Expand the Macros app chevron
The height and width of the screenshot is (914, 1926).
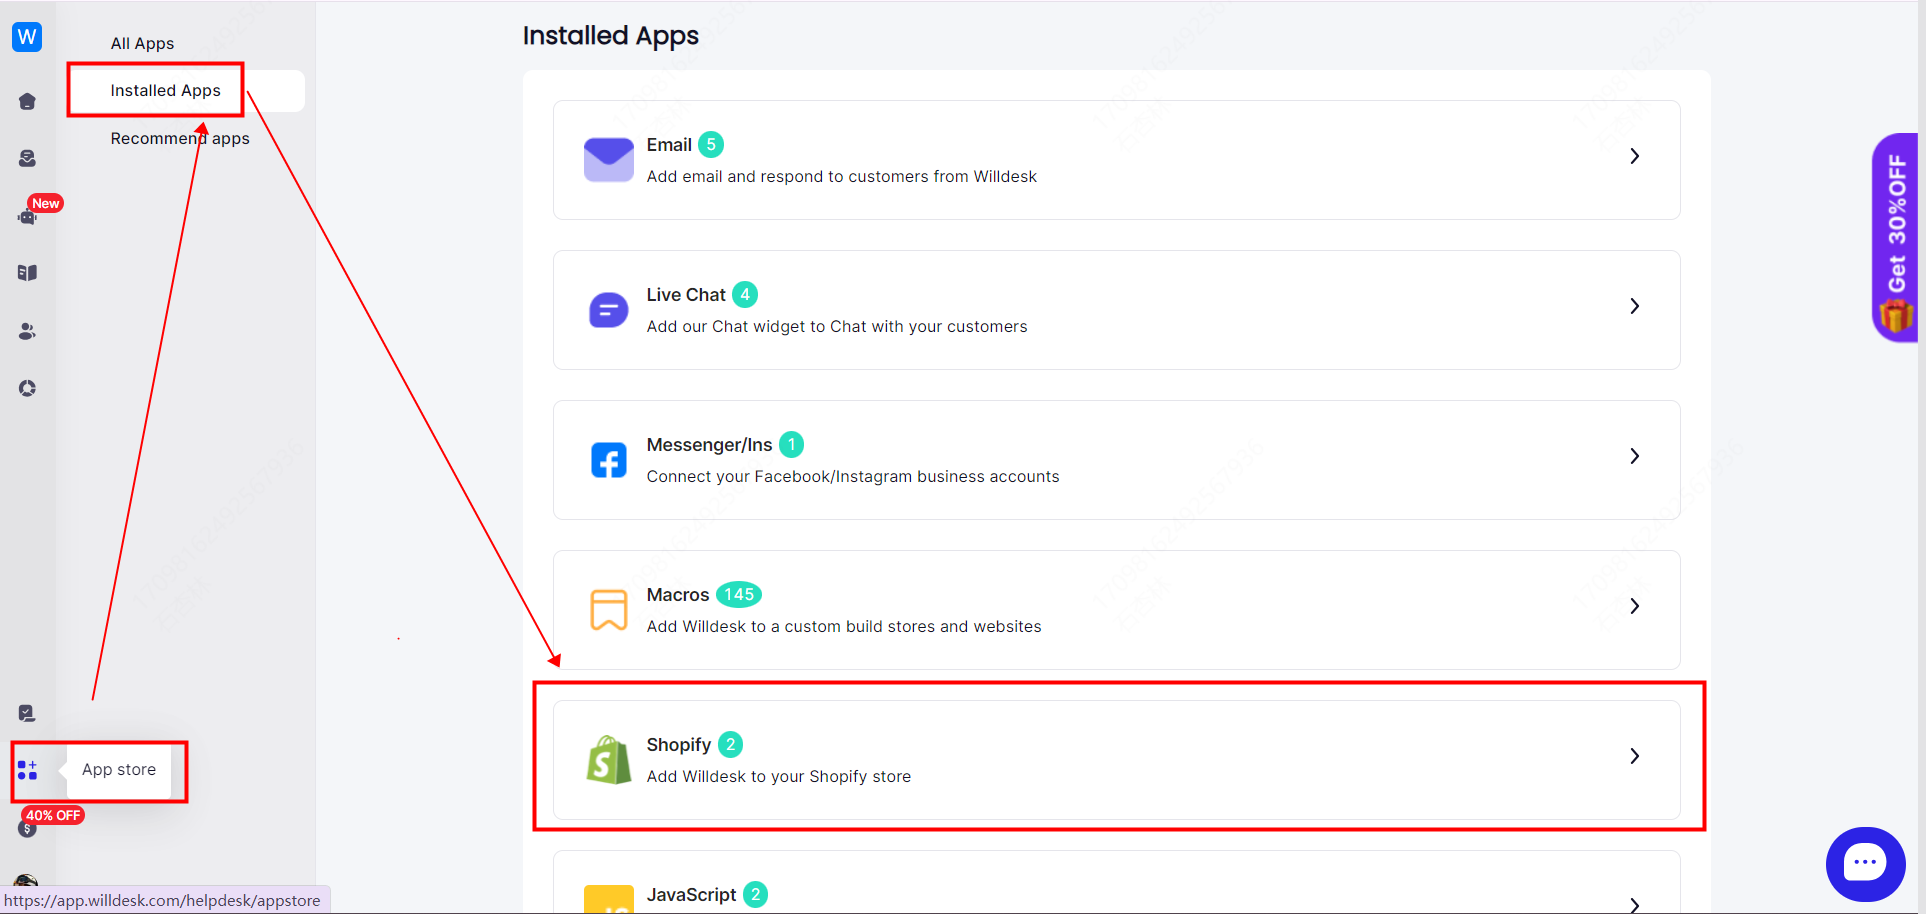pos(1634,606)
